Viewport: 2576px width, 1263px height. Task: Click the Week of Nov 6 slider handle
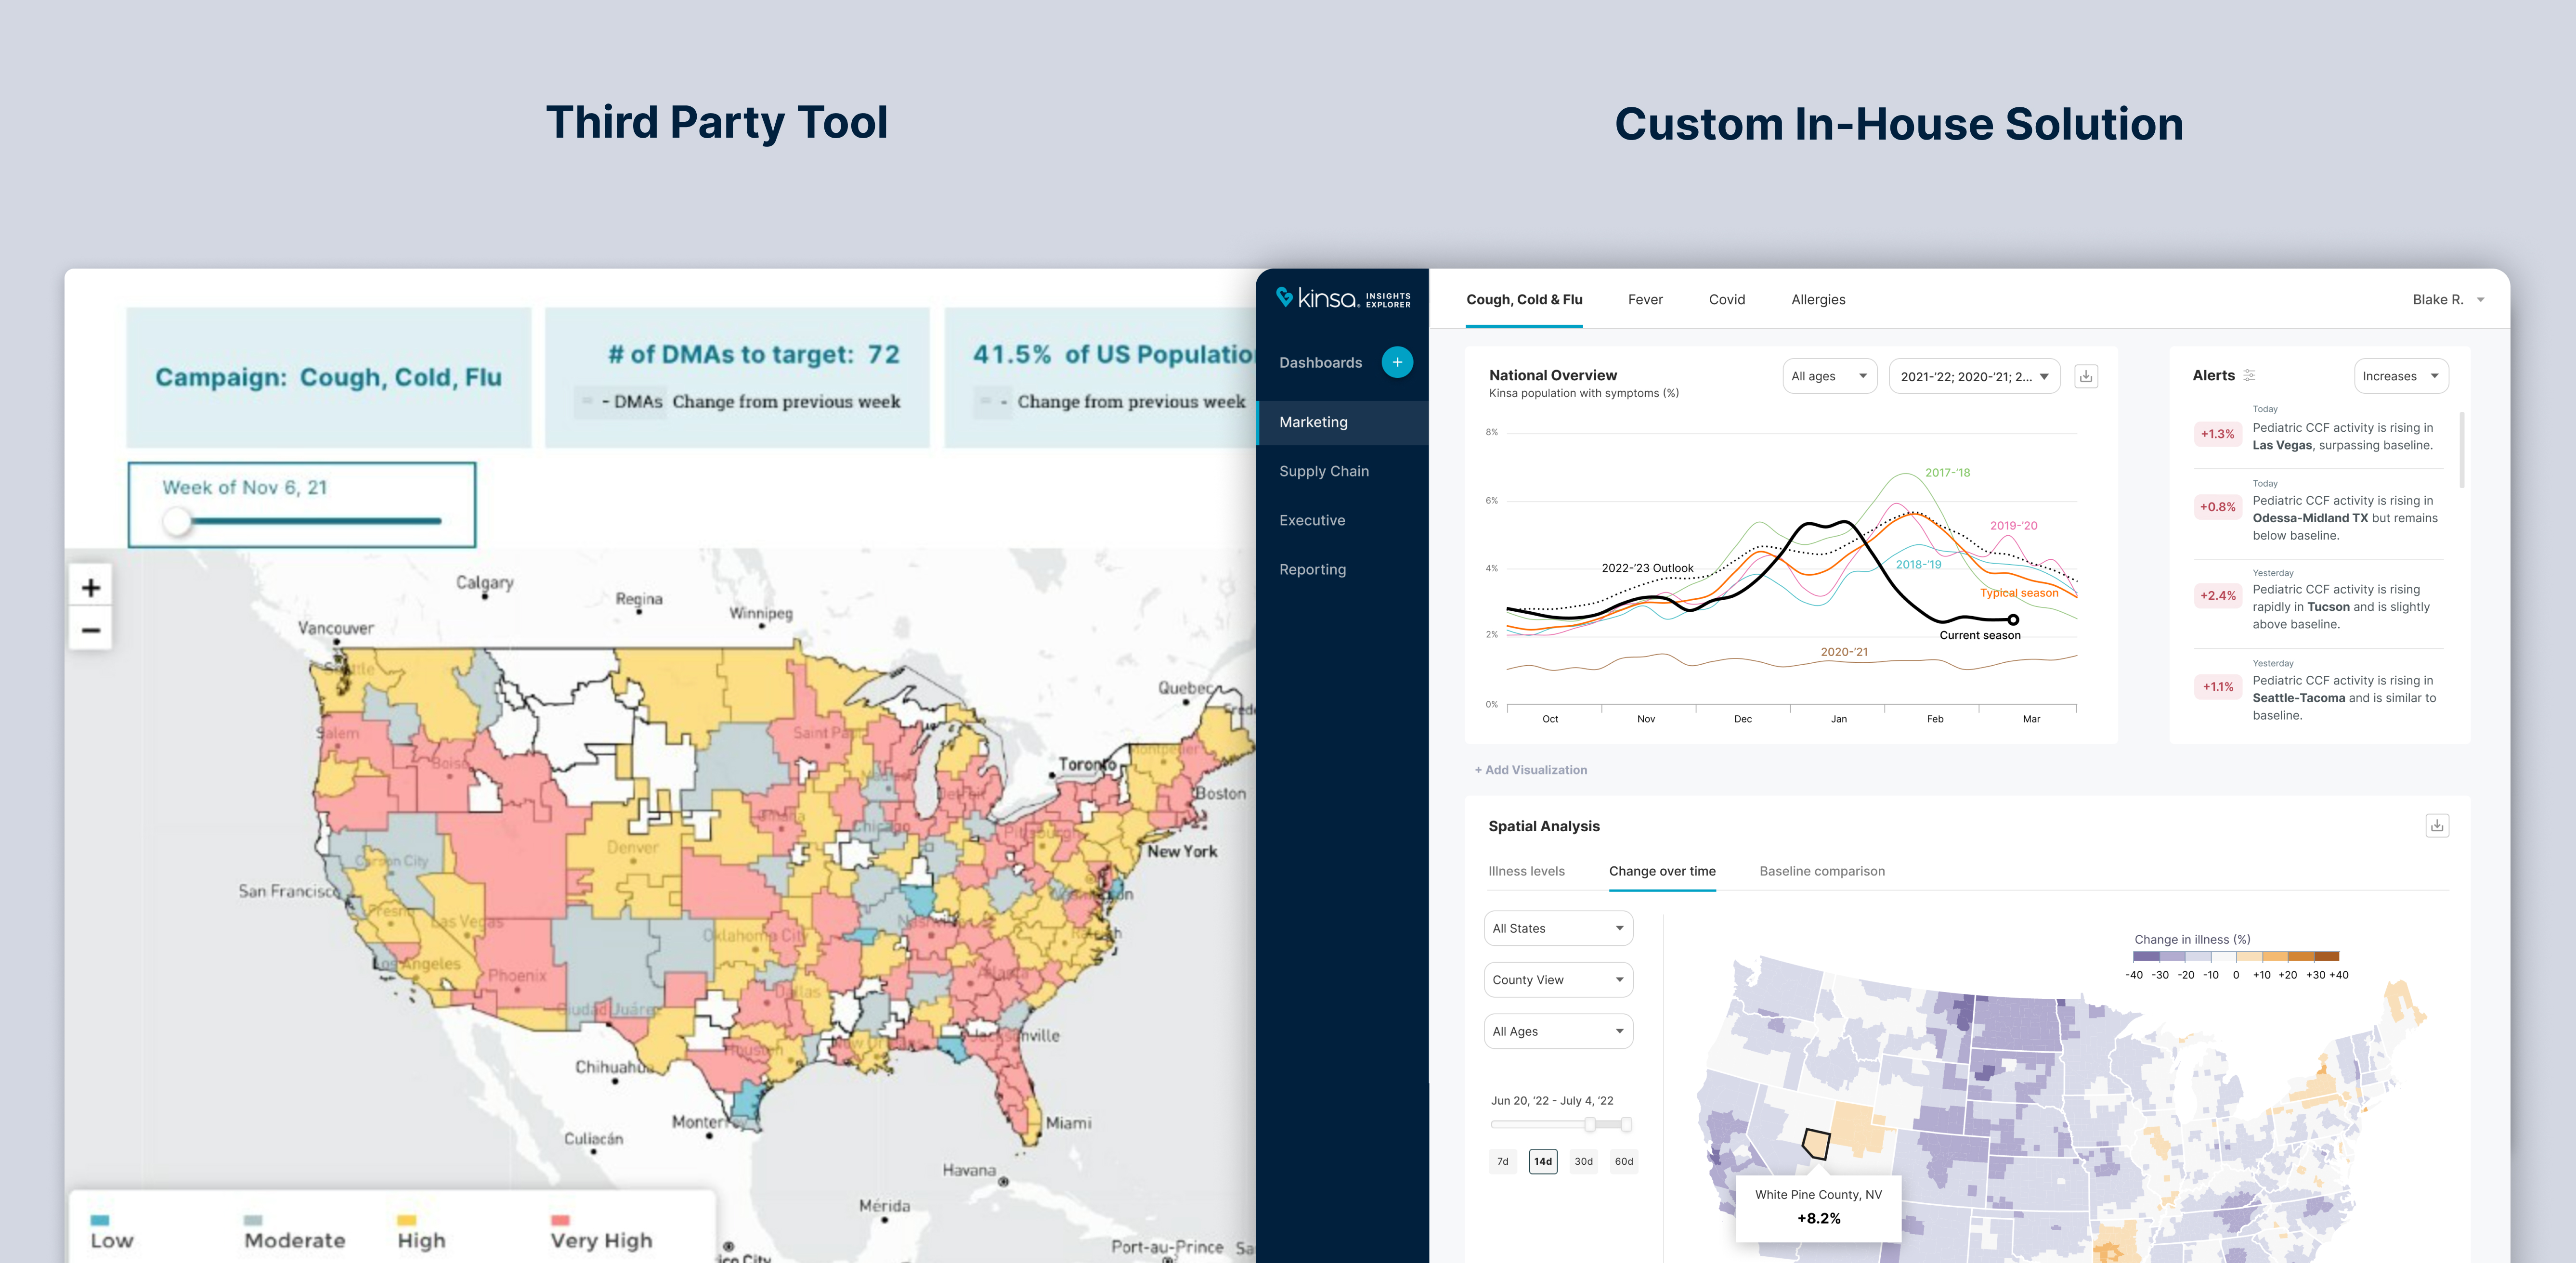coord(177,521)
